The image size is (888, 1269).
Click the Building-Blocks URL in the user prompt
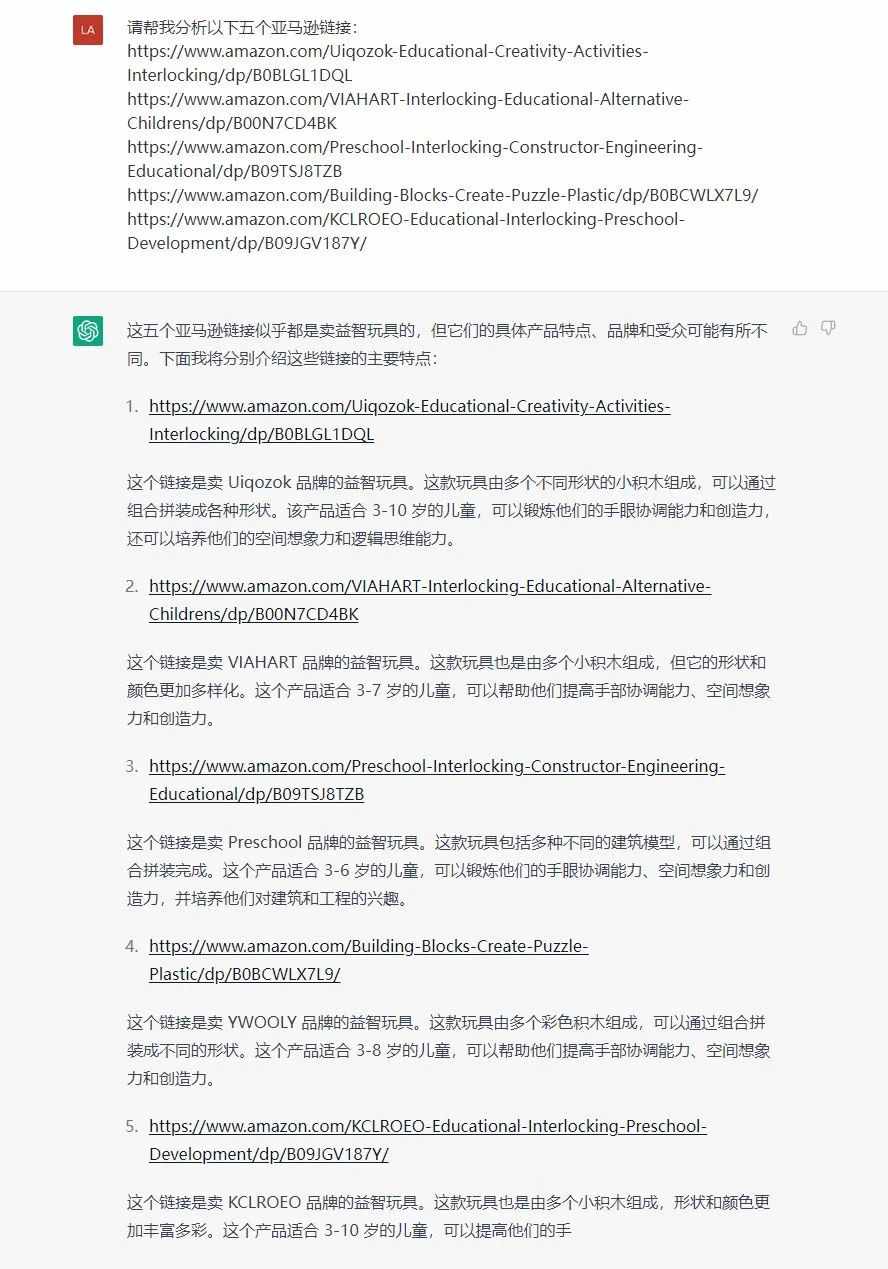coord(443,195)
